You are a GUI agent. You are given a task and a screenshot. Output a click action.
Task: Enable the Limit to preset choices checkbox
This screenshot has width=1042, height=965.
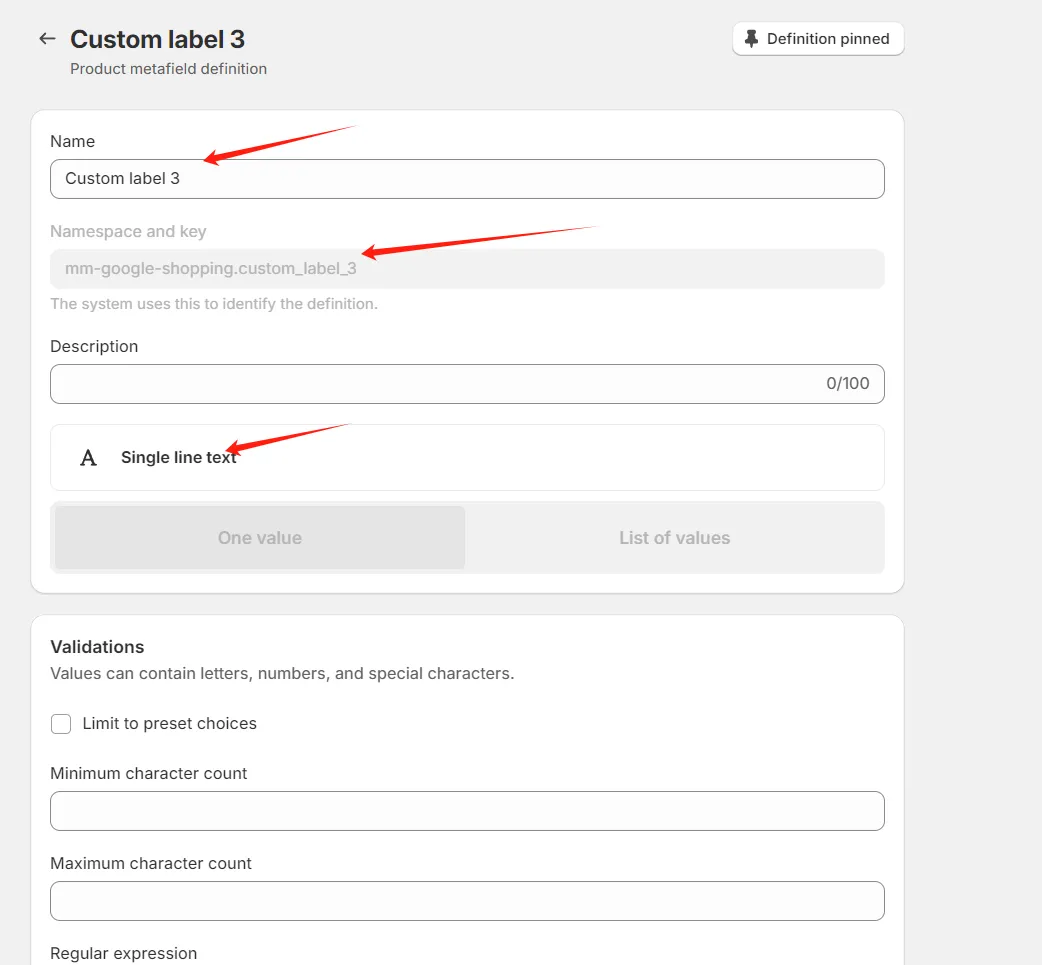coord(61,724)
